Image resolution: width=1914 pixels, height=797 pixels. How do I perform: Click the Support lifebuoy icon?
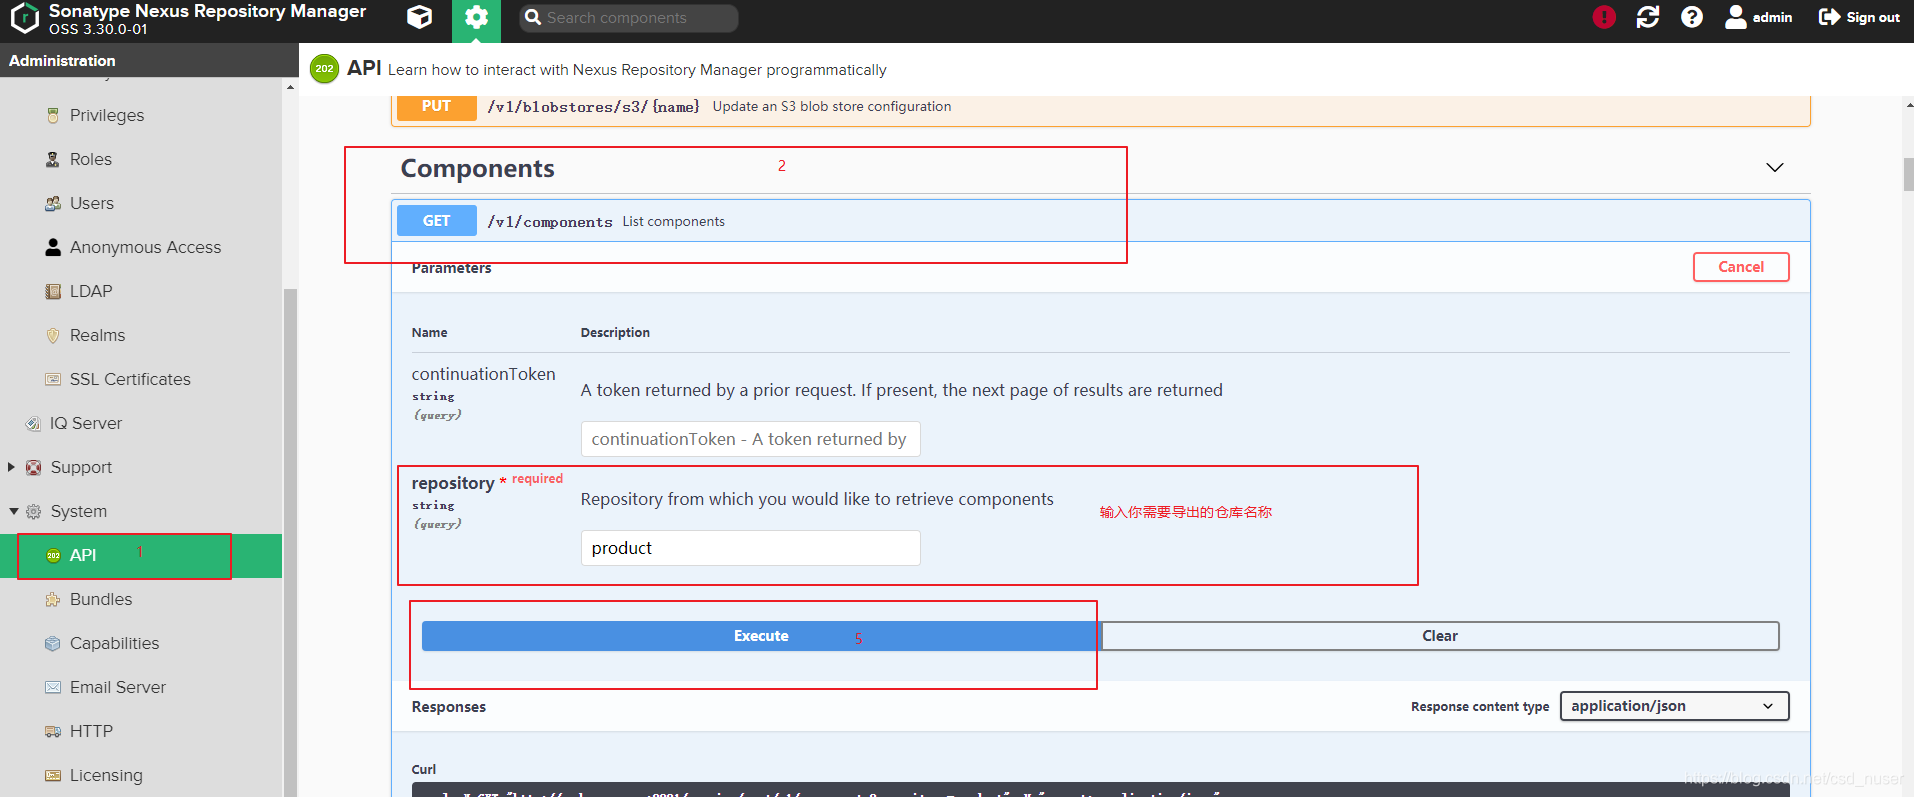(33, 467)
